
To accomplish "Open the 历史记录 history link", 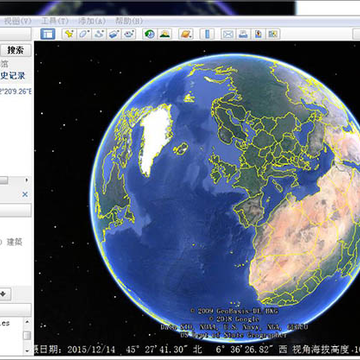I will tap(13, 76).
